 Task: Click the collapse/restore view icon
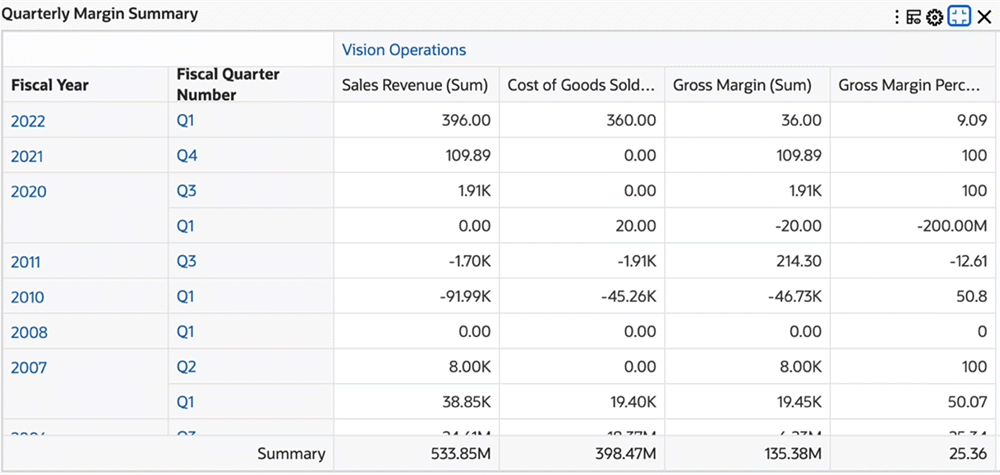pos(959,16)
